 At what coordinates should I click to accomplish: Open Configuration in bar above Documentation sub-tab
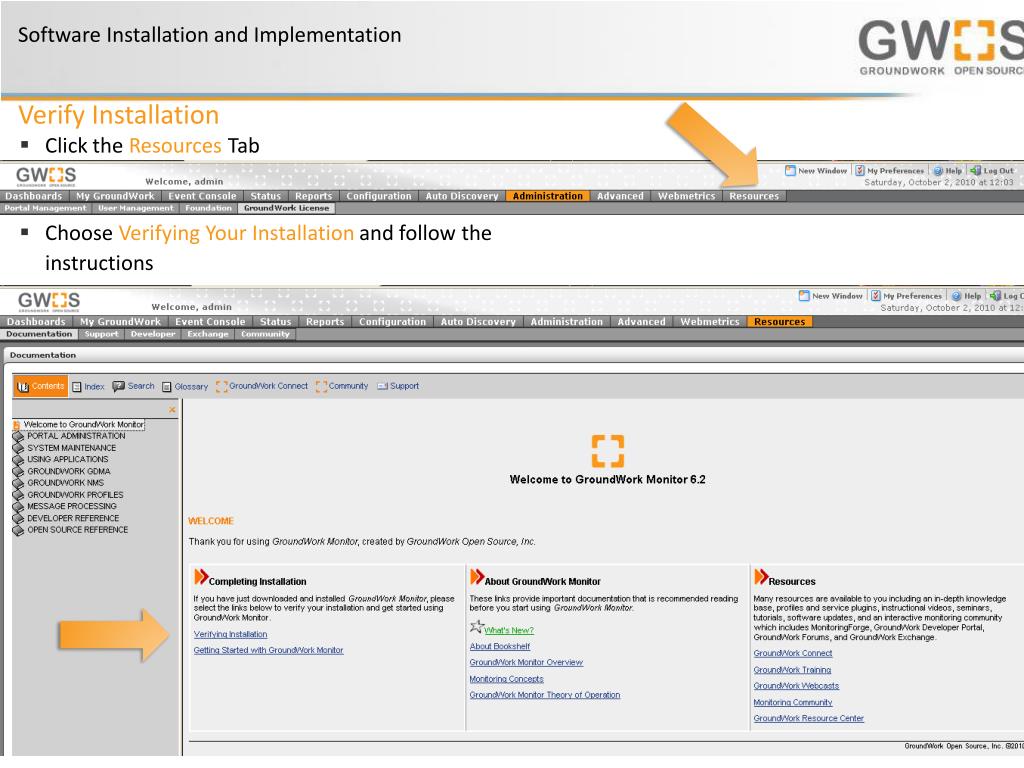(392, 322)
